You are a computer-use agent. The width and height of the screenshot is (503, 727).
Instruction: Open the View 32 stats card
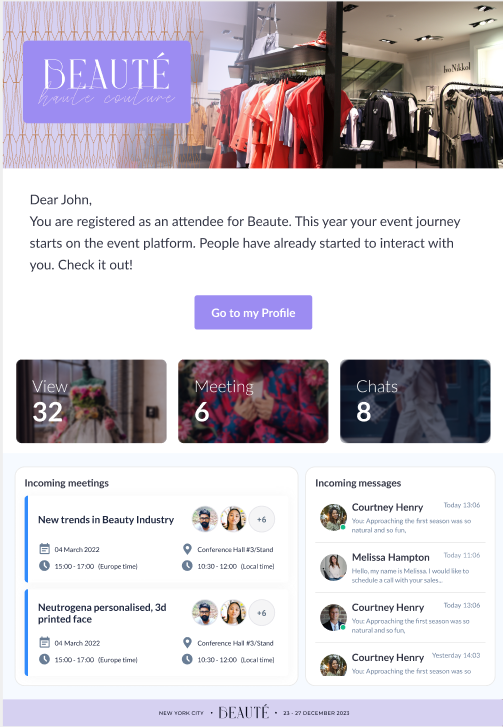pos(91,401)
